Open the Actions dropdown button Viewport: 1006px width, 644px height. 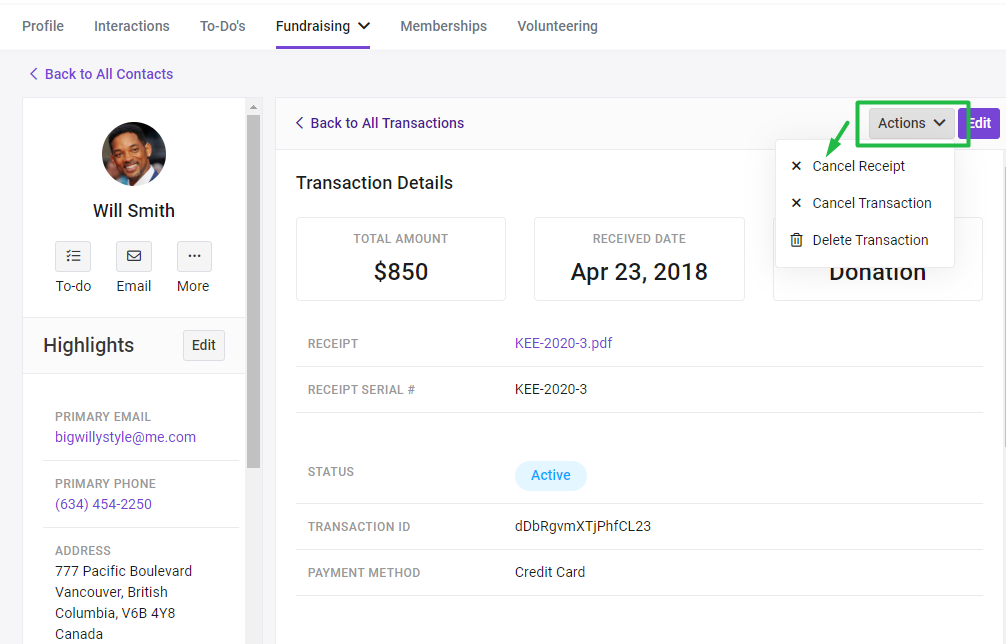point(912,123)
